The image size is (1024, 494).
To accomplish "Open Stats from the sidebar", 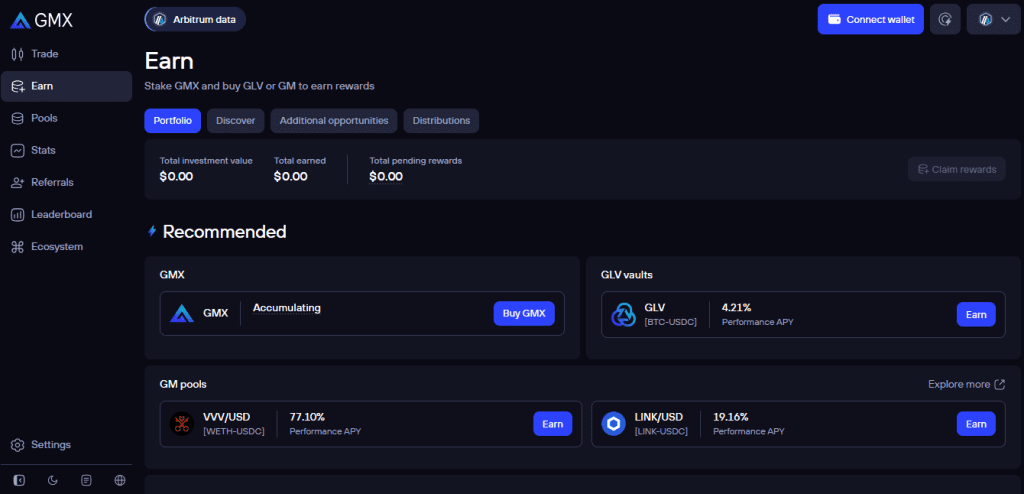I will pos(67,150).
